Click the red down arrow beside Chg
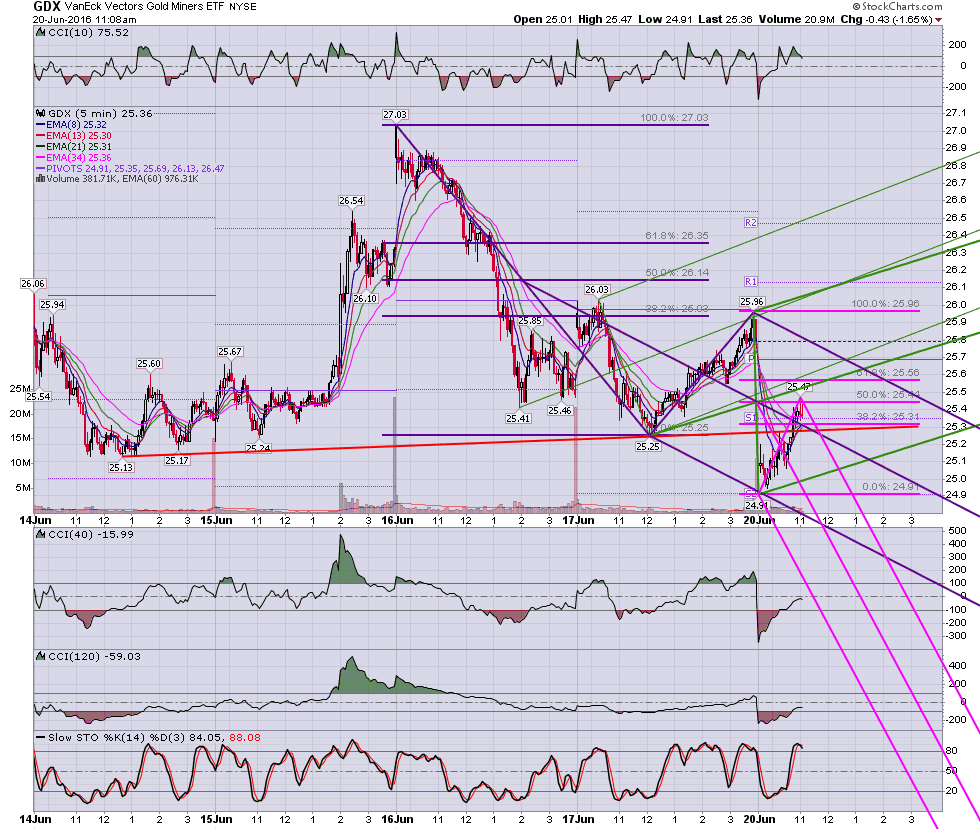980x833 pixels. coord(939,20)
